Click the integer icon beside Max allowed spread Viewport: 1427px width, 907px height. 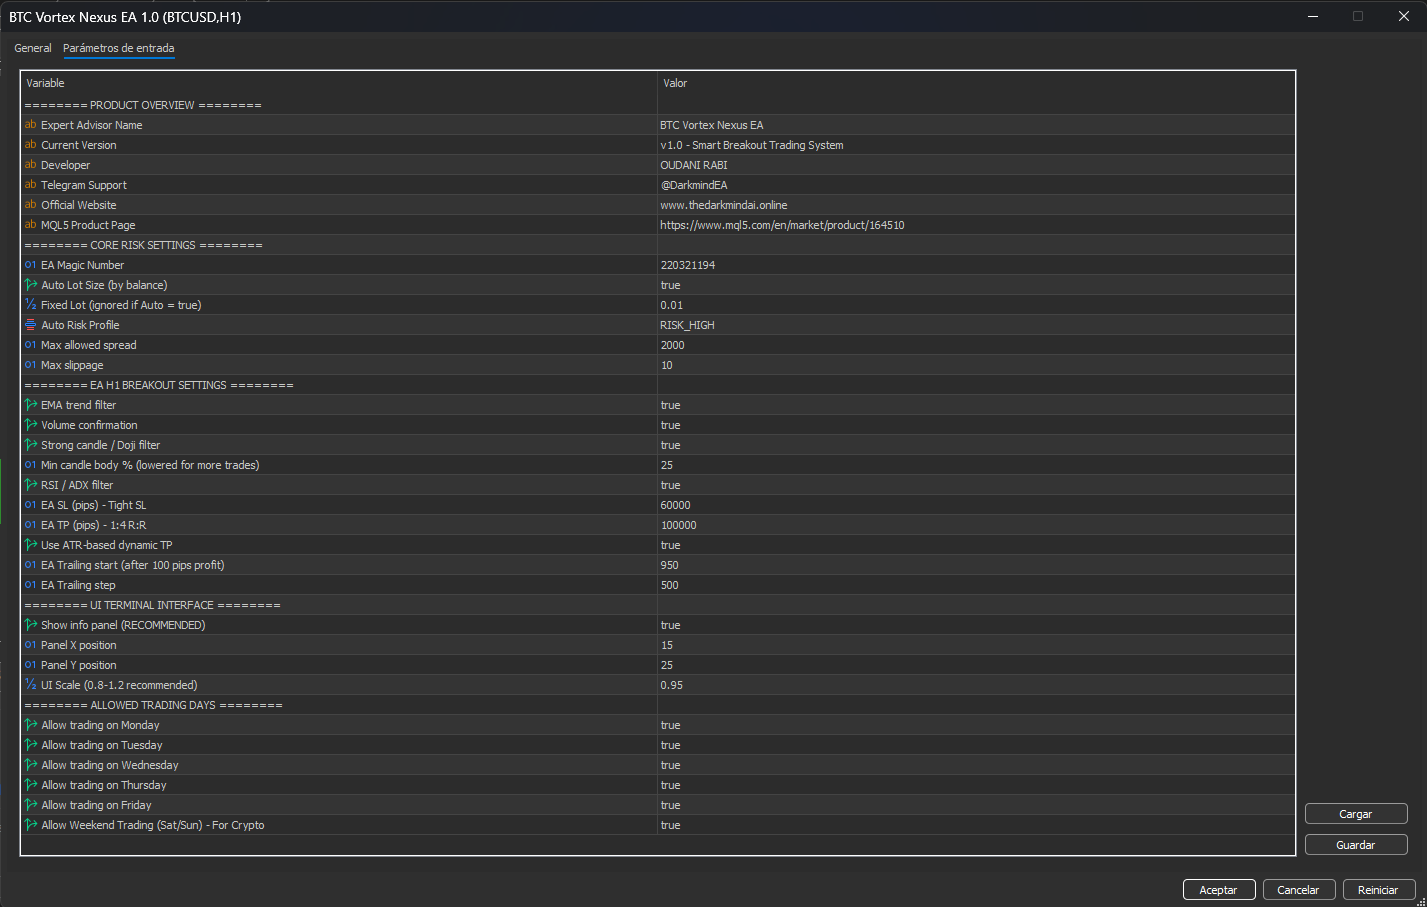tap(30, 345)
